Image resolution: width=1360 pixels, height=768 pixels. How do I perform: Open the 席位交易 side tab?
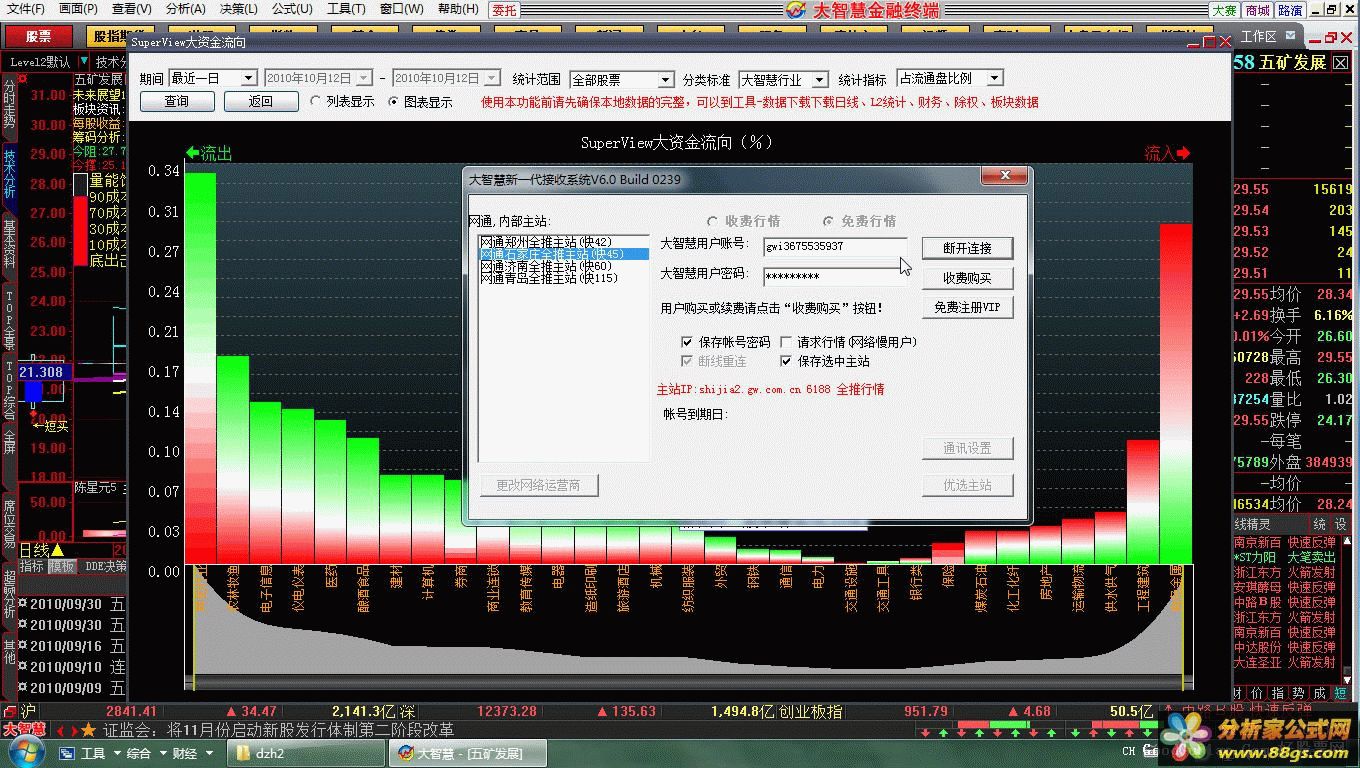point(9,523)
